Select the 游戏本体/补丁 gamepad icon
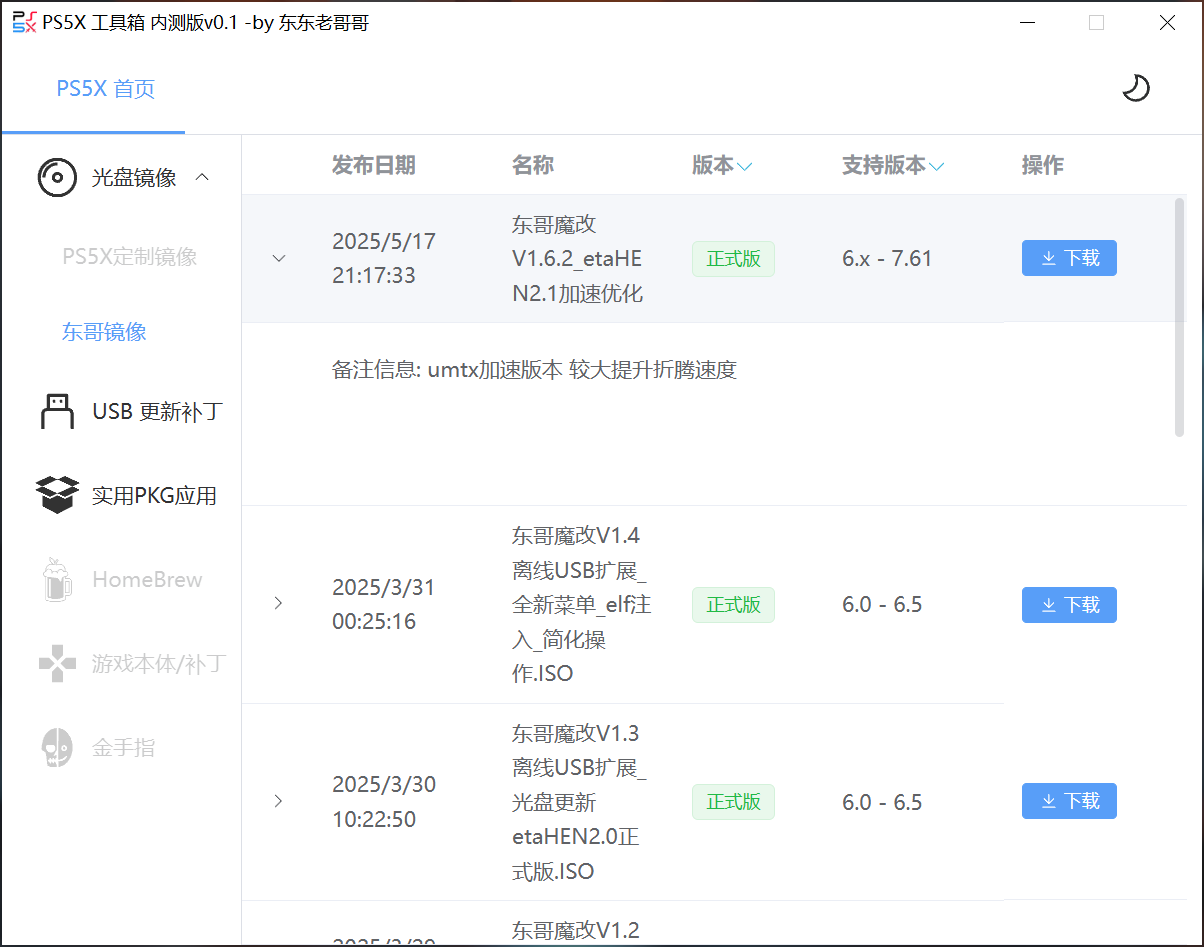This screenshot has height=947, width=1204. (x=57, y=663)
